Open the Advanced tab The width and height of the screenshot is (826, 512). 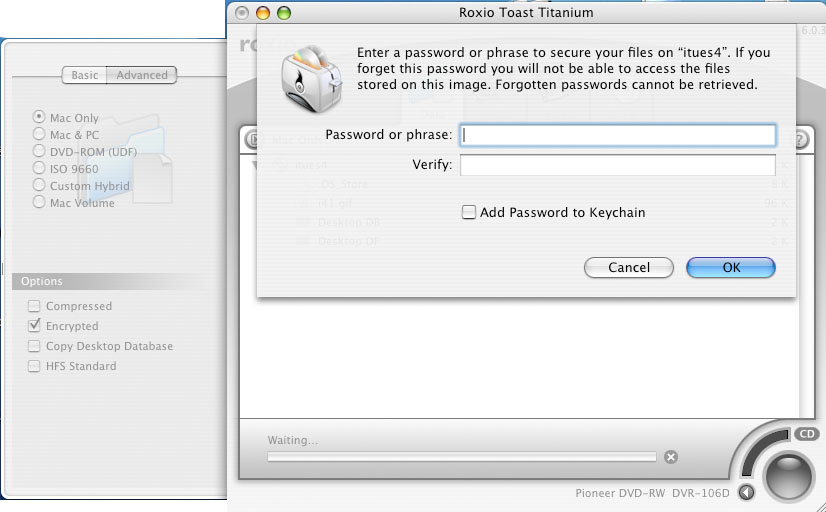click(x=142, y=75)
